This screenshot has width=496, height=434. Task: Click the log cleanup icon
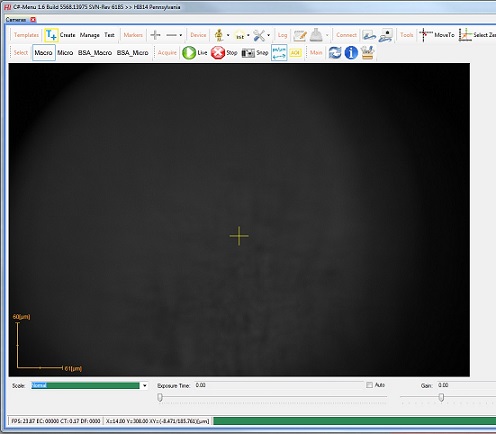click(x=316, y=35)
